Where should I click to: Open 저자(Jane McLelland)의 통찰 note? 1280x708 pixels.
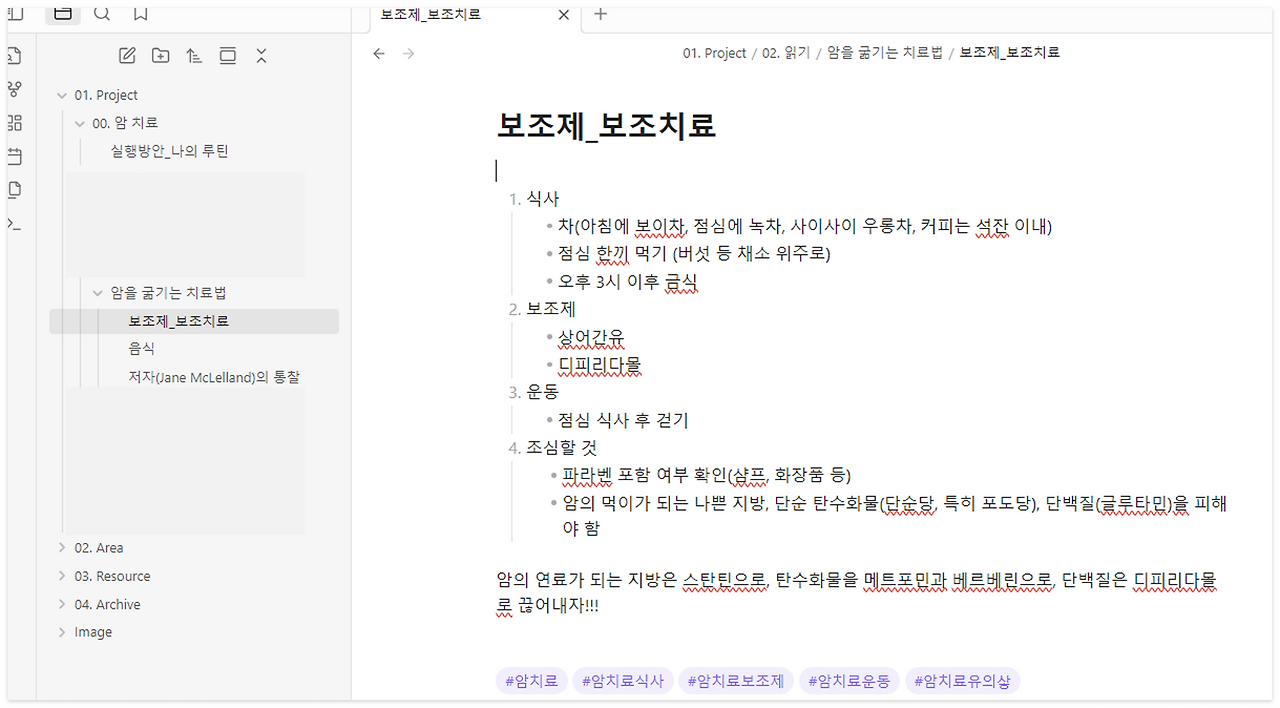(x=214, y=377)
